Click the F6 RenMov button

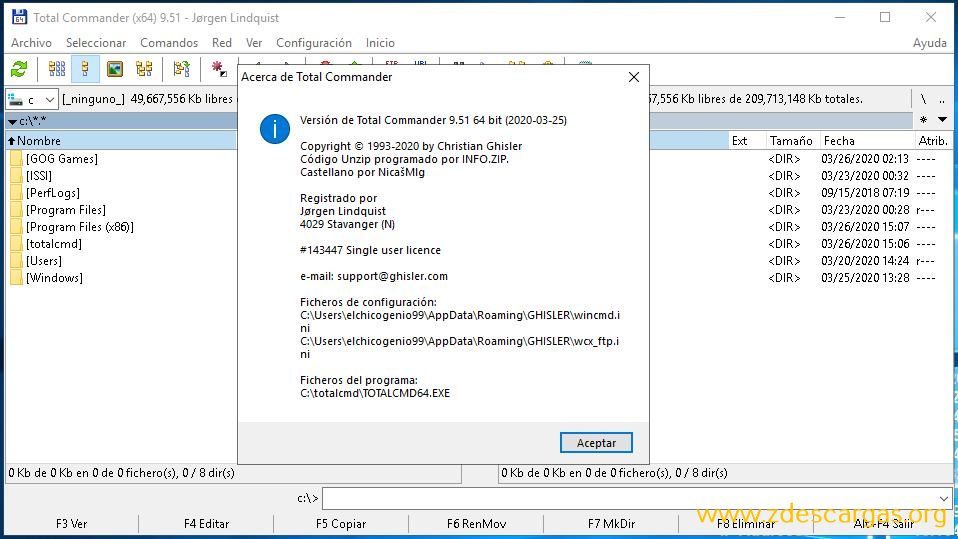pyautogui.click(x=477, y=524)
